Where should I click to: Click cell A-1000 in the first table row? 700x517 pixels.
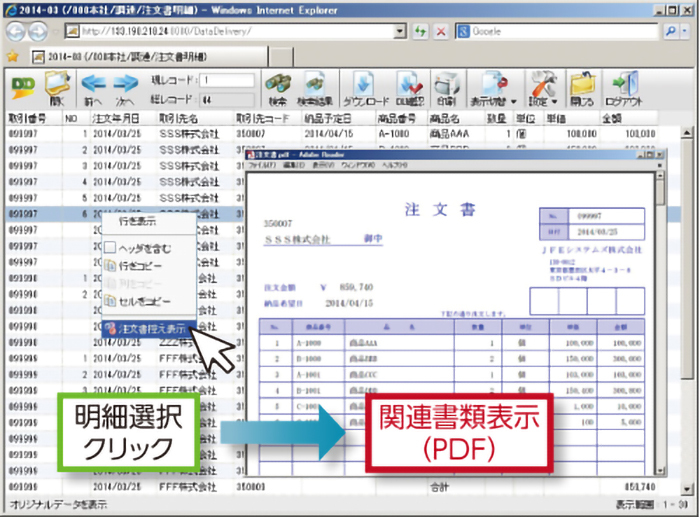click(394, 133)
